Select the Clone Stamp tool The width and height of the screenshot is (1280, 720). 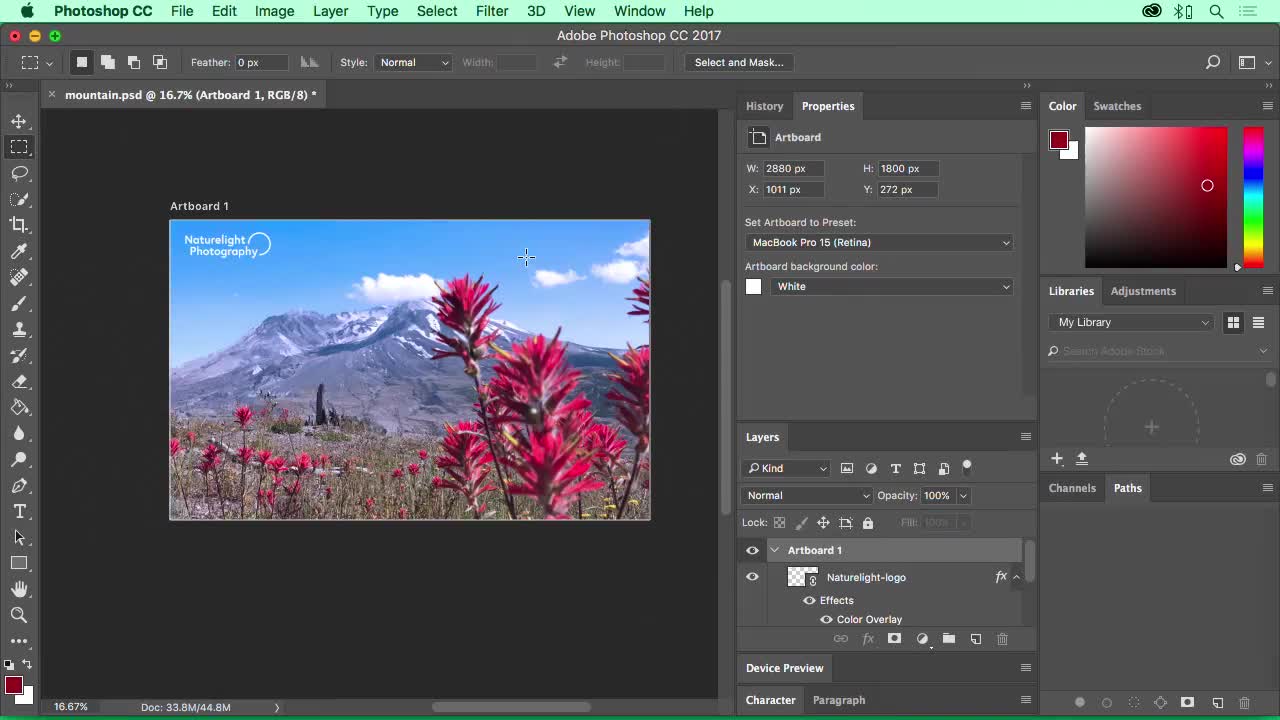[x=20, y=329]
